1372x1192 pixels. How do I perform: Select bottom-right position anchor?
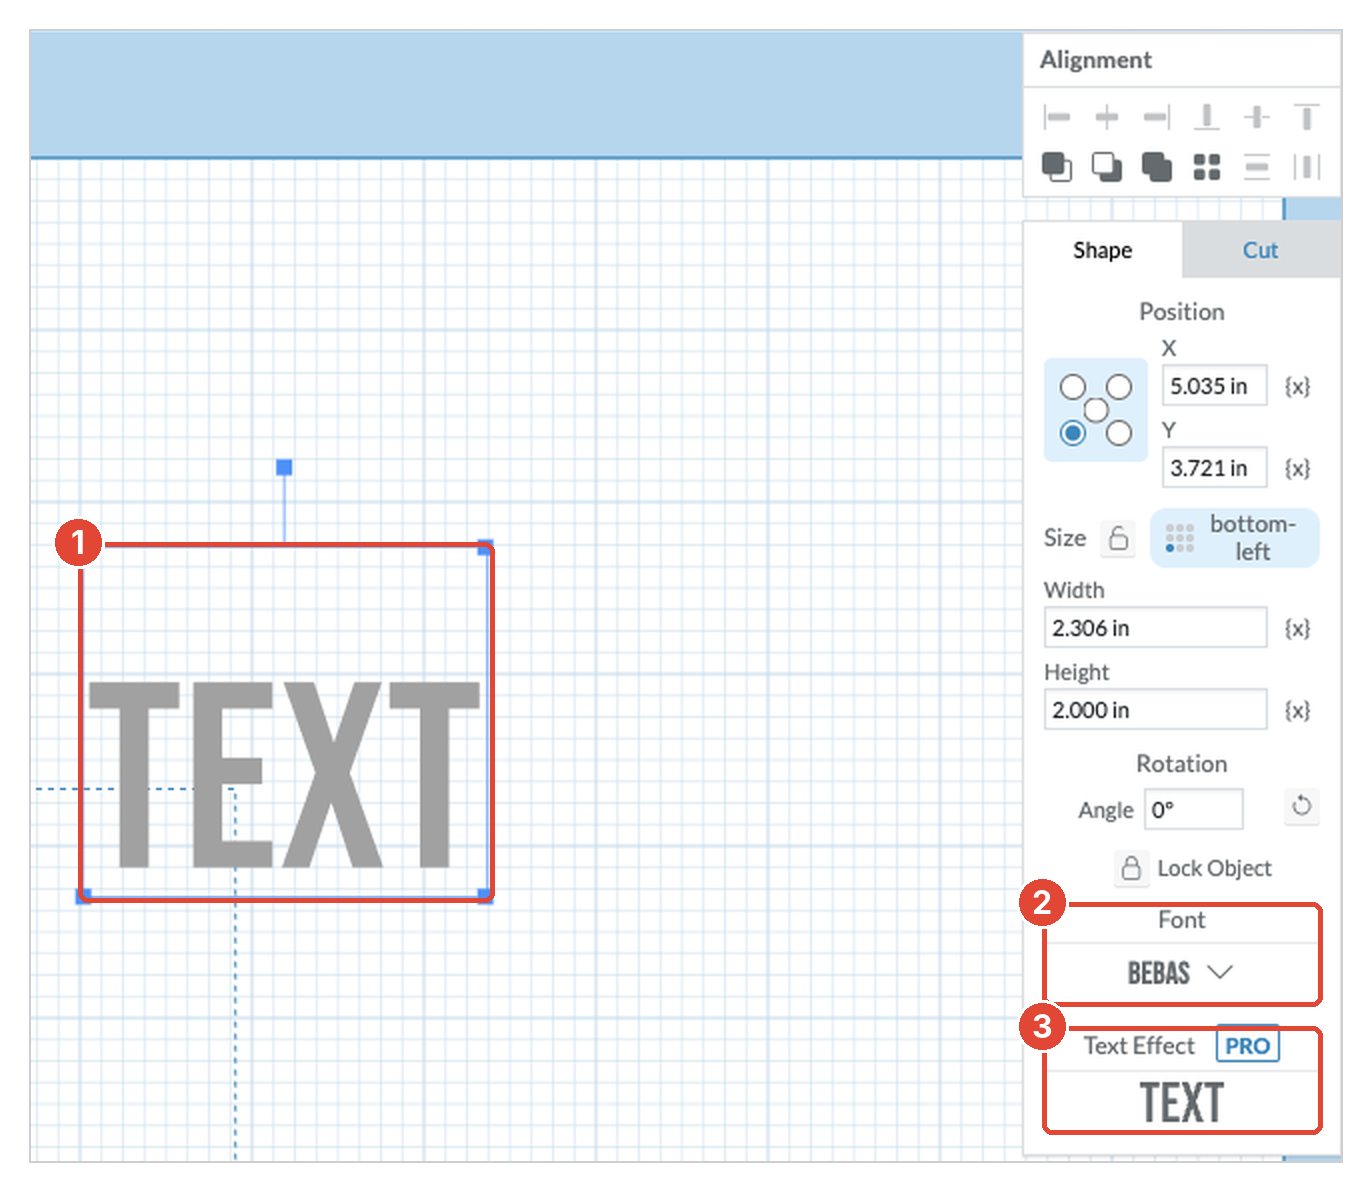tap(1119, 433)
